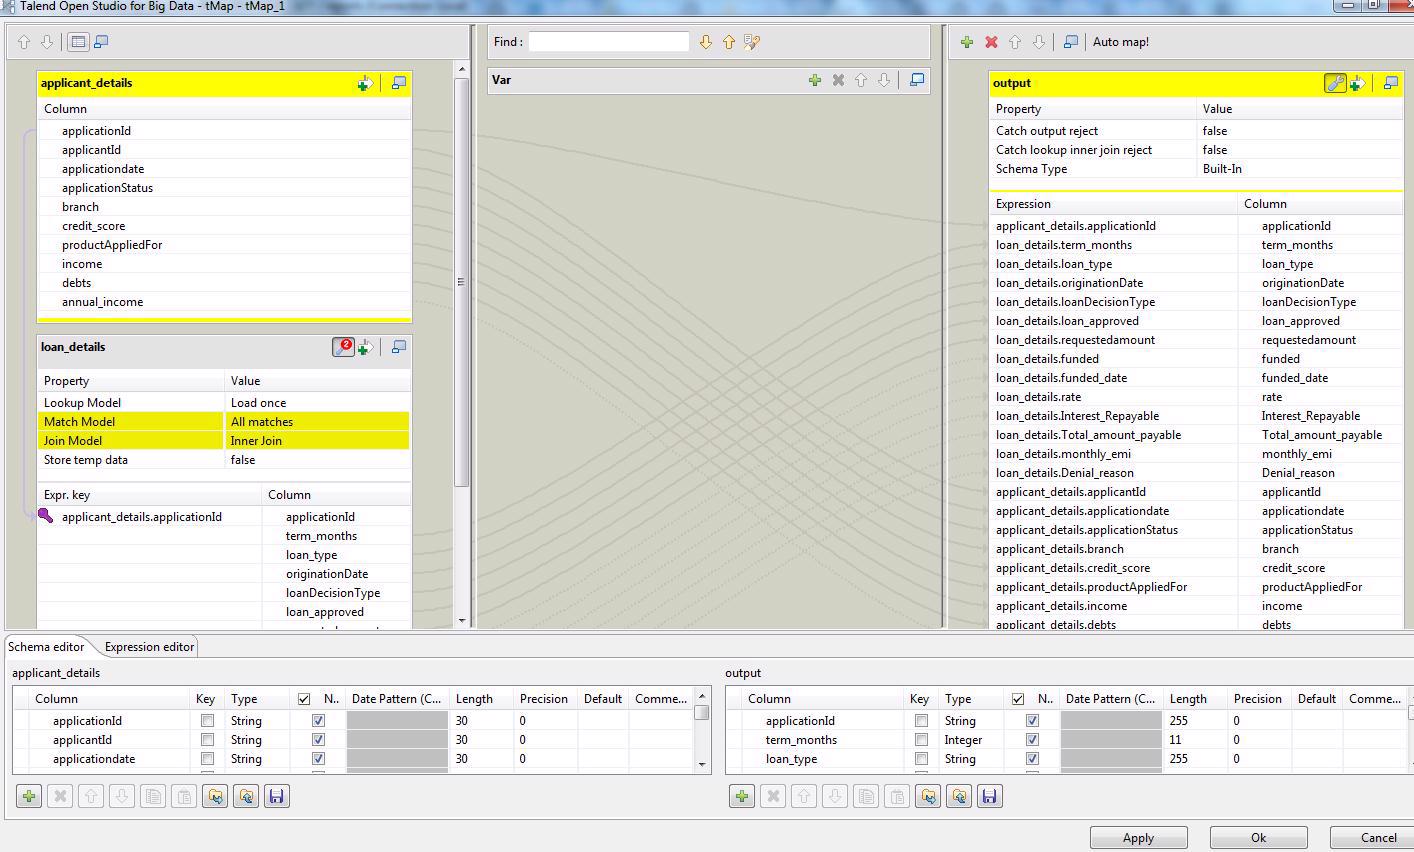The image size is (1414, 852).
Task: Click input panel vertical scrollbar thumb
Action: coord(462,282)
